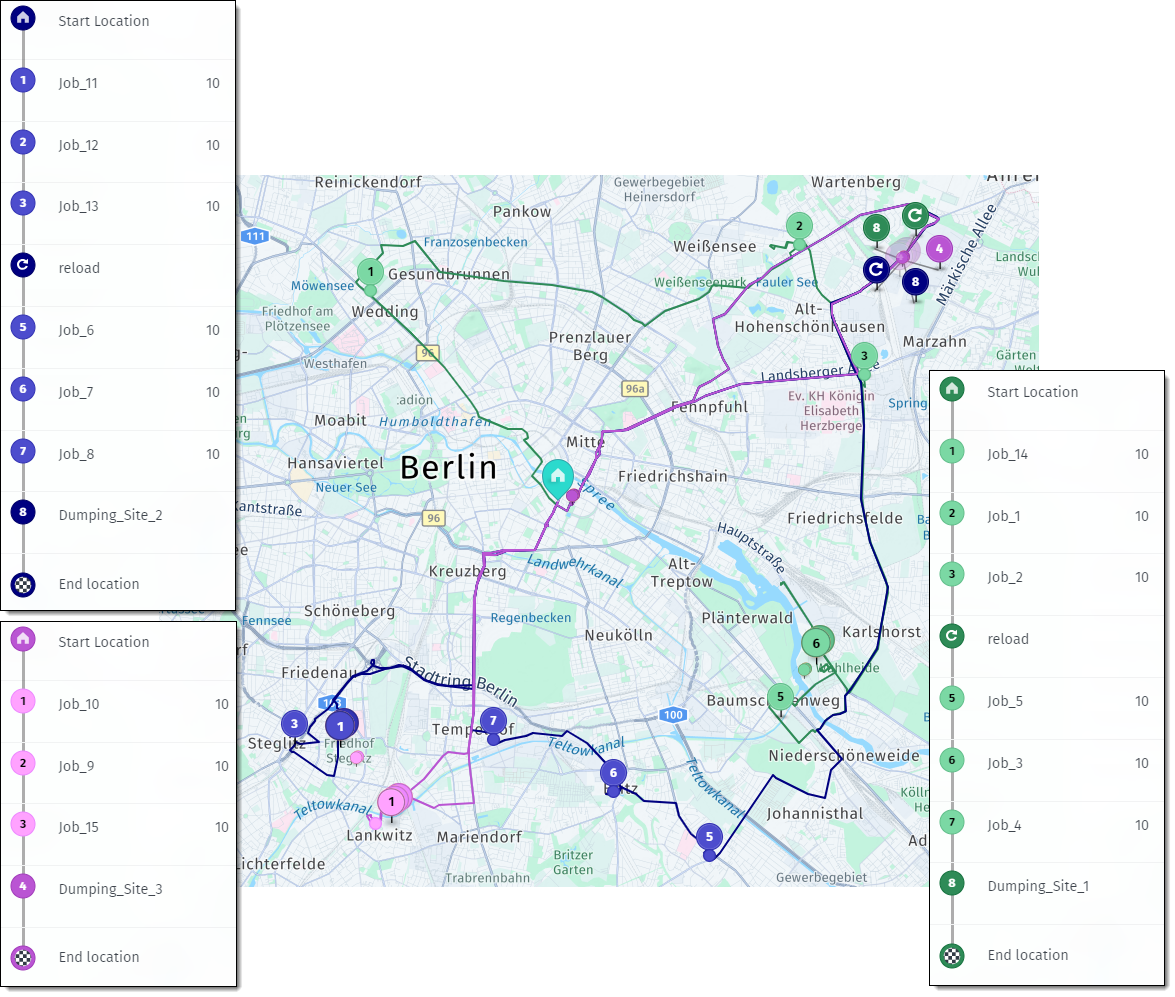The image size is (1175, 997).
Task: Click green marker 1 near Gesundbrunnen
Action: [370, 272]
